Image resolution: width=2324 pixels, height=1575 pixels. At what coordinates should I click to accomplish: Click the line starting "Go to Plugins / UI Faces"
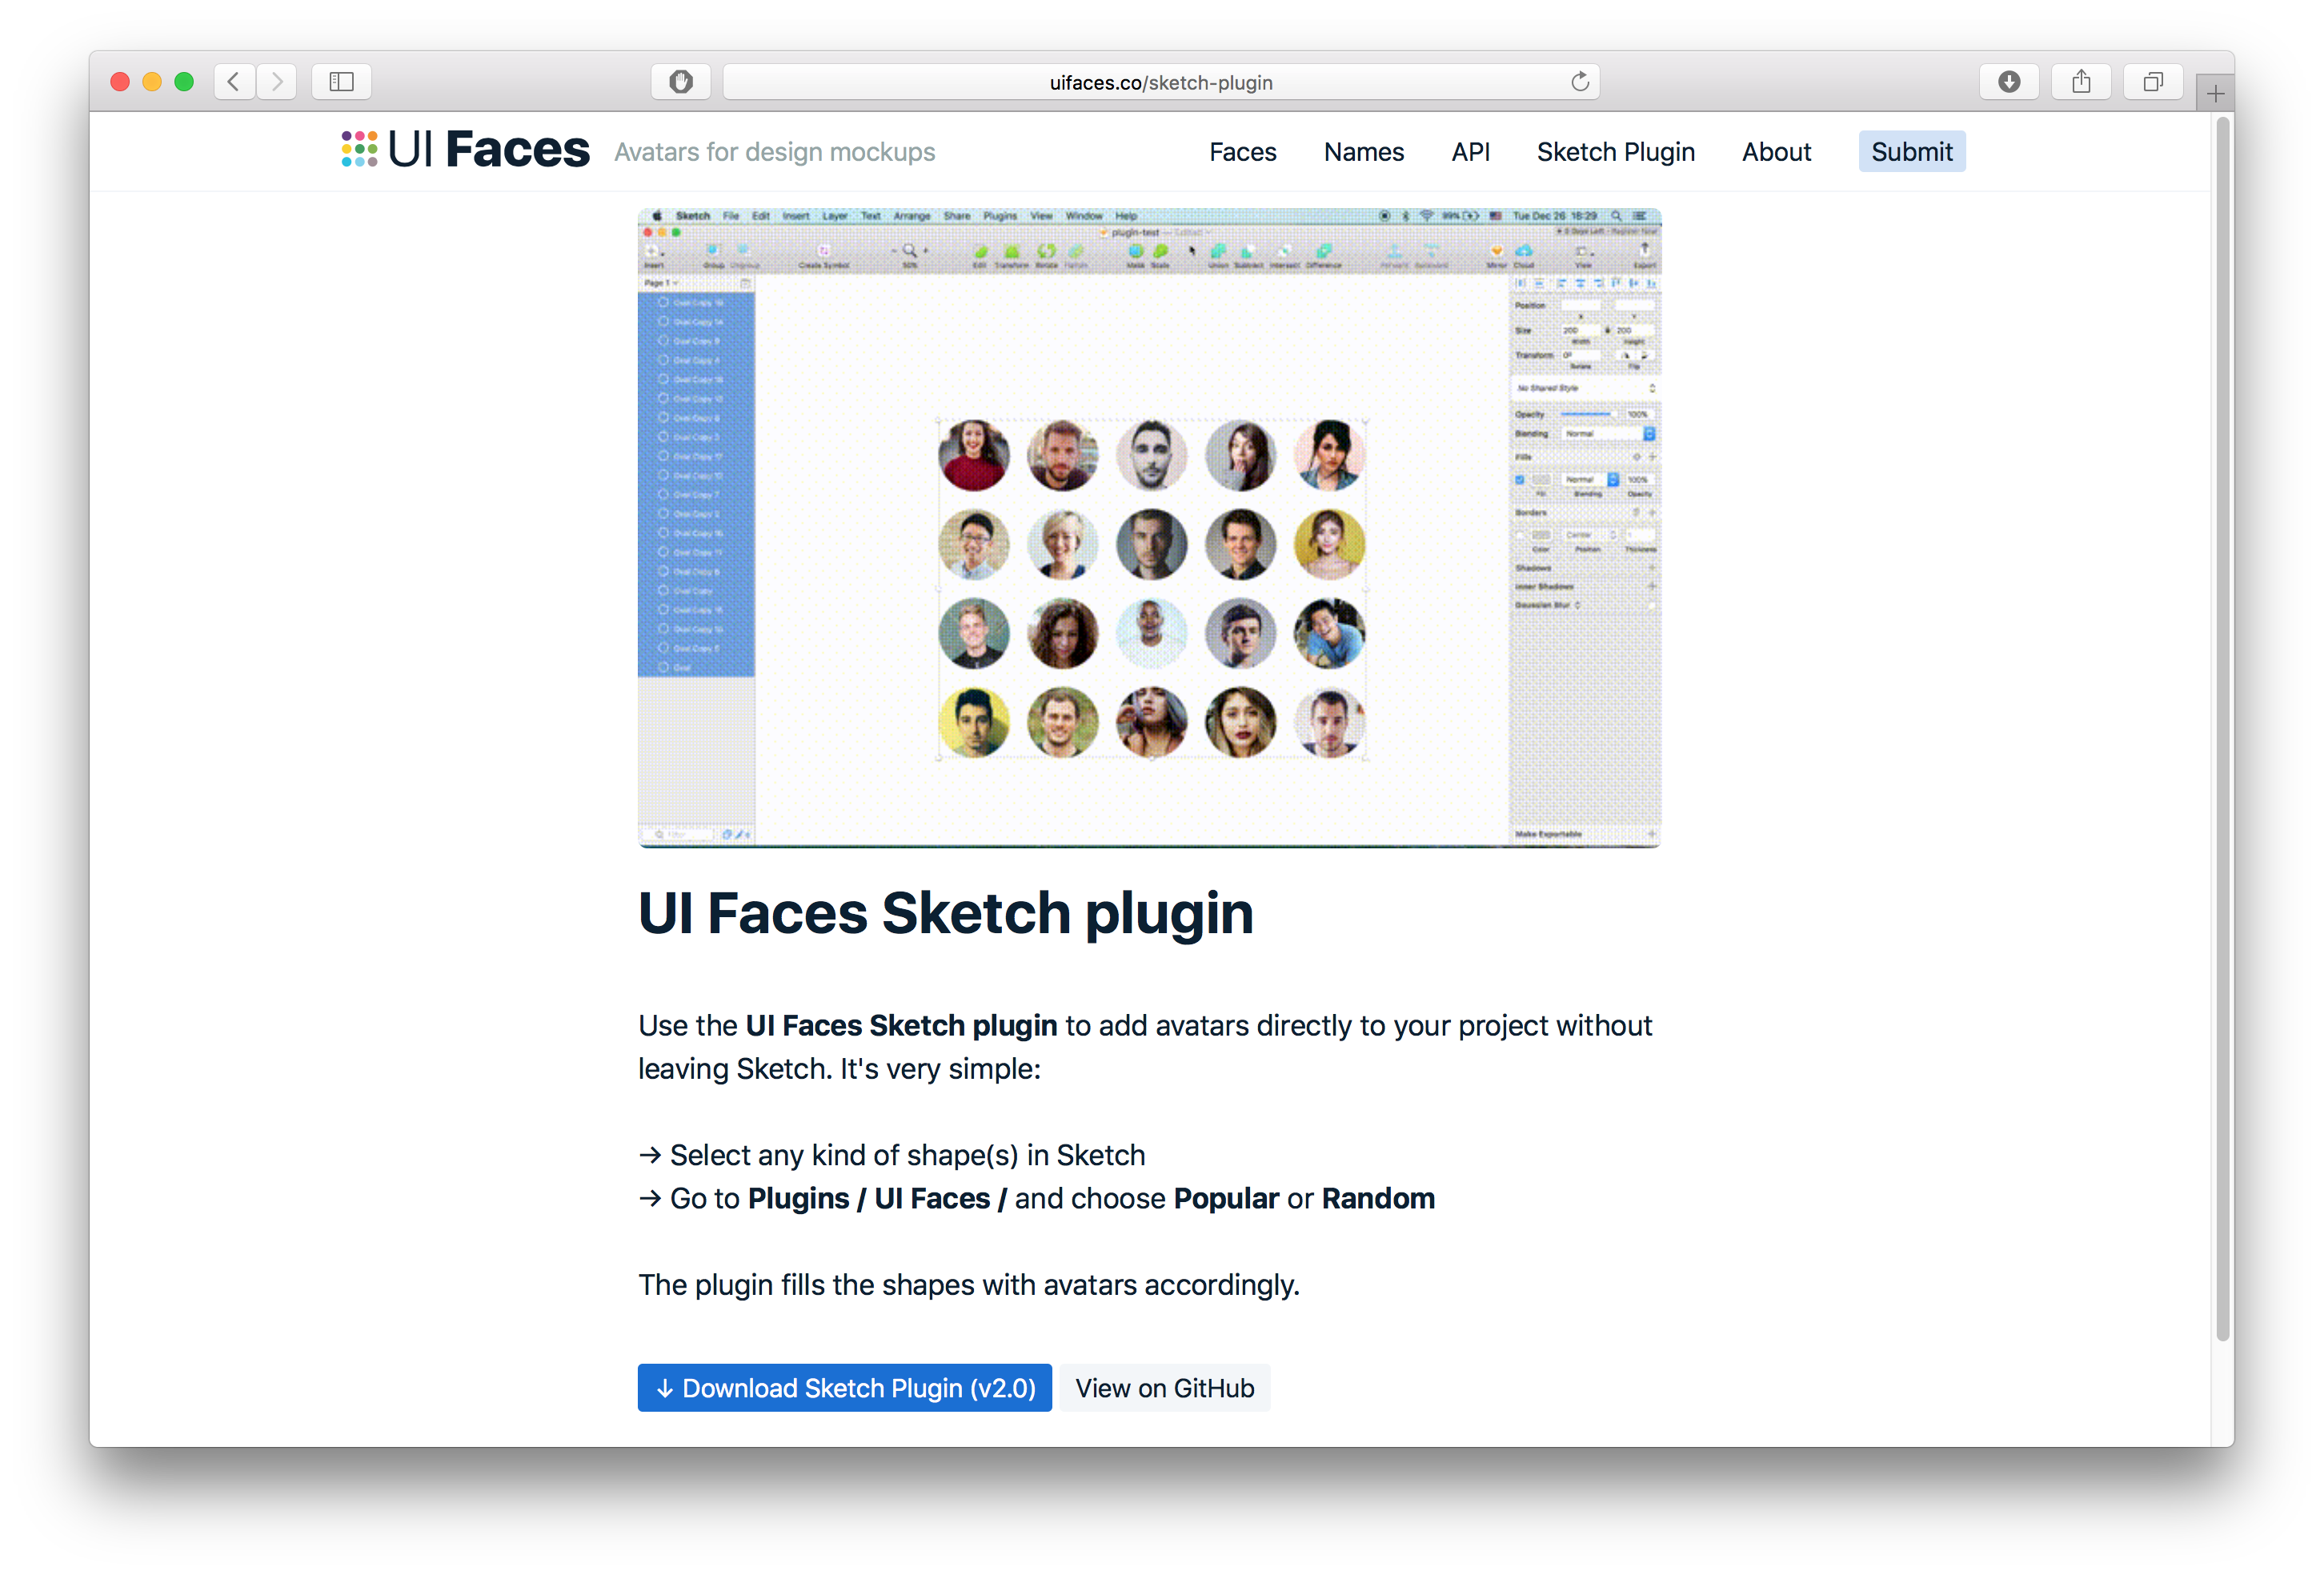(x=1036, y=1198)
